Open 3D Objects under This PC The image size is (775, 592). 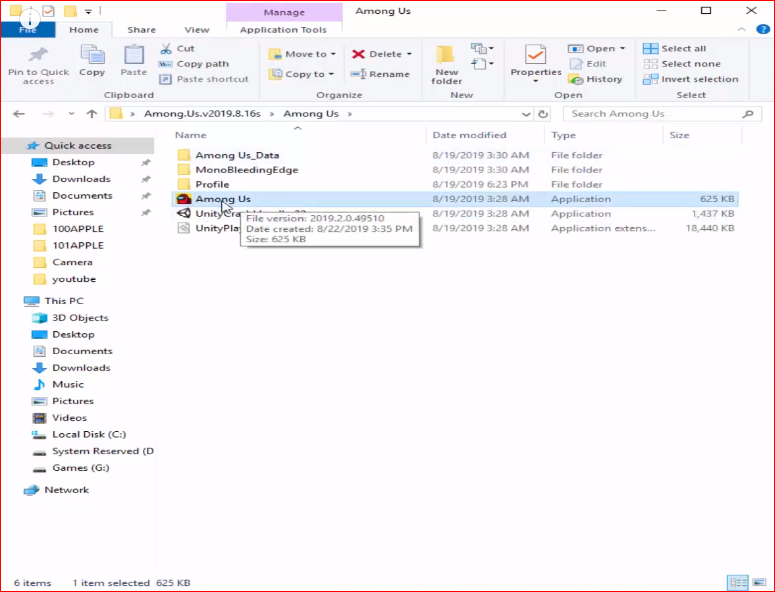(x=80, y=318)
